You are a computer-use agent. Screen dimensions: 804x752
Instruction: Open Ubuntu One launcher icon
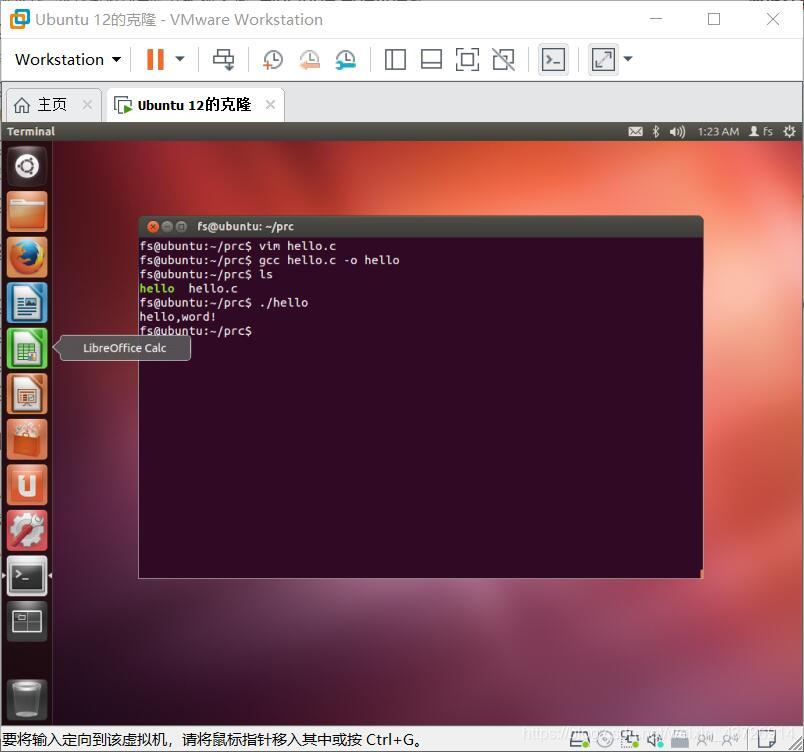click(27, 485)
